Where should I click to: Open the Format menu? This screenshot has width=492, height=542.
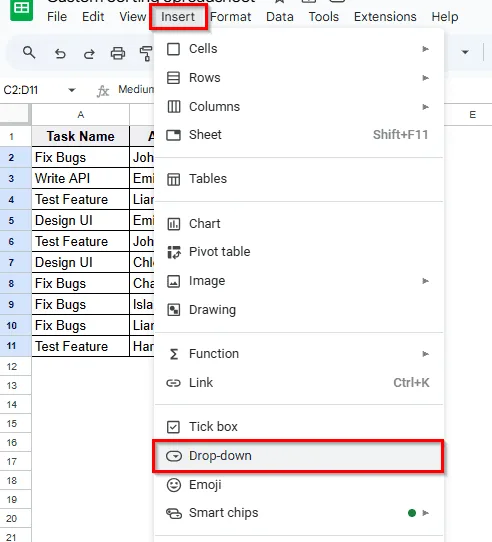point(230,17)
